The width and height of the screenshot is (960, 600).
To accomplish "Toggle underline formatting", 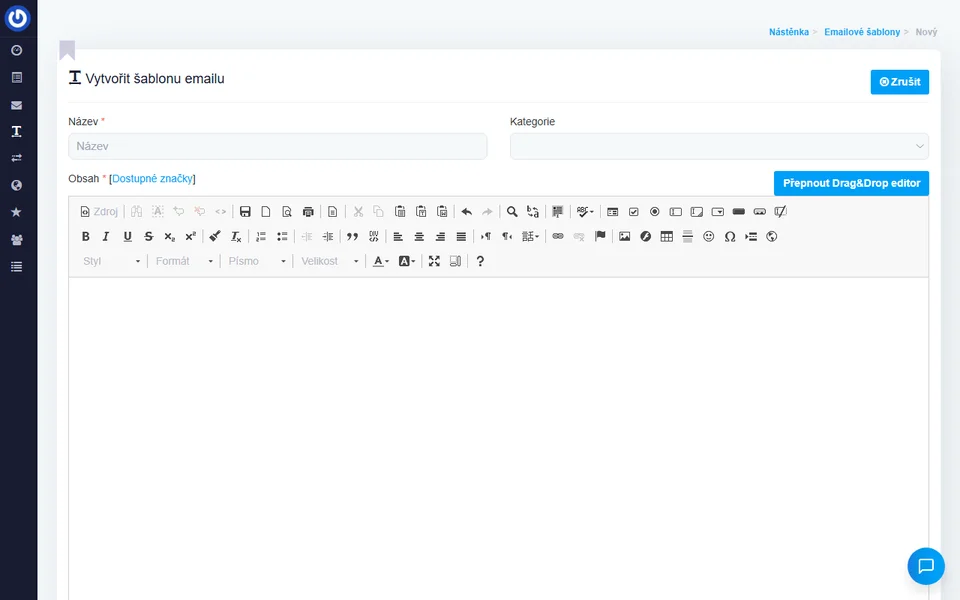I will click(127, 237).
